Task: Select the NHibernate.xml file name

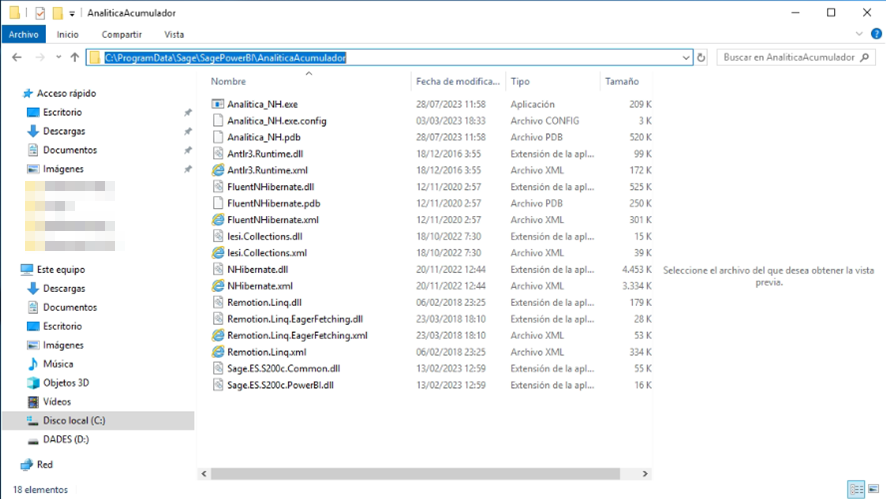Action: point(260,286)
